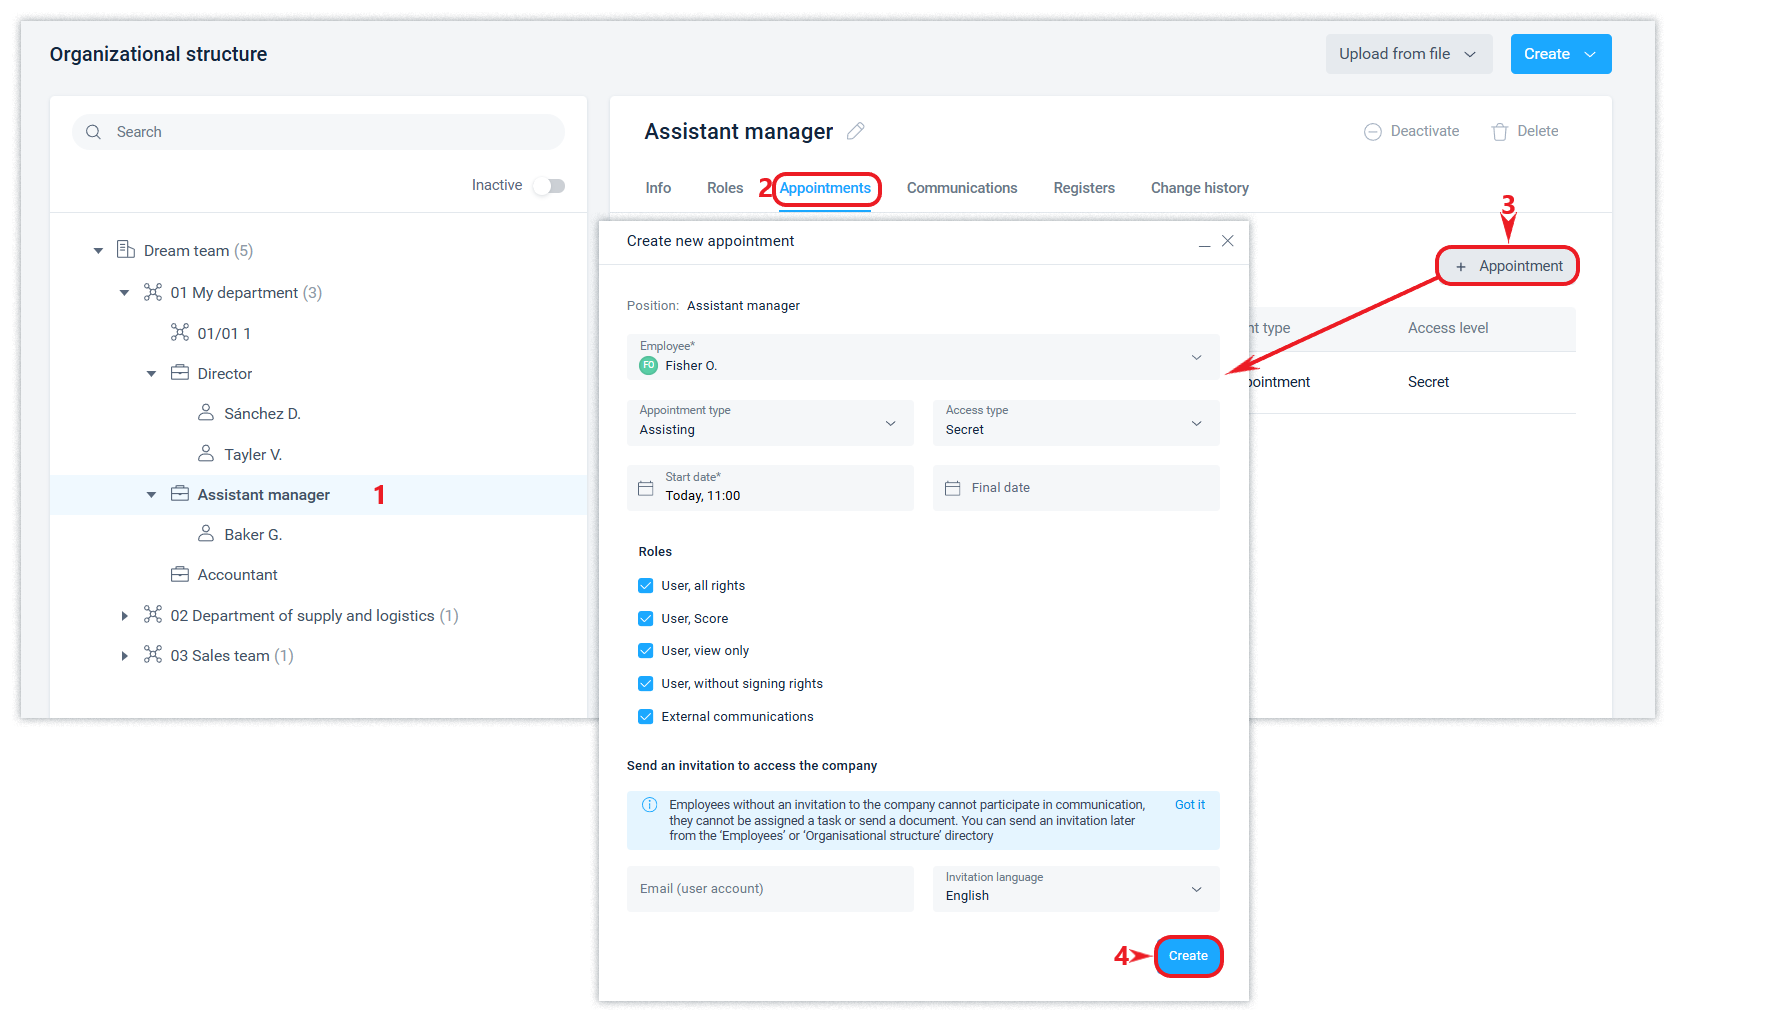Click the Email (user account) field
Screen dimensions: 1781x1021
pyautogui.click(x=769, y=889)
